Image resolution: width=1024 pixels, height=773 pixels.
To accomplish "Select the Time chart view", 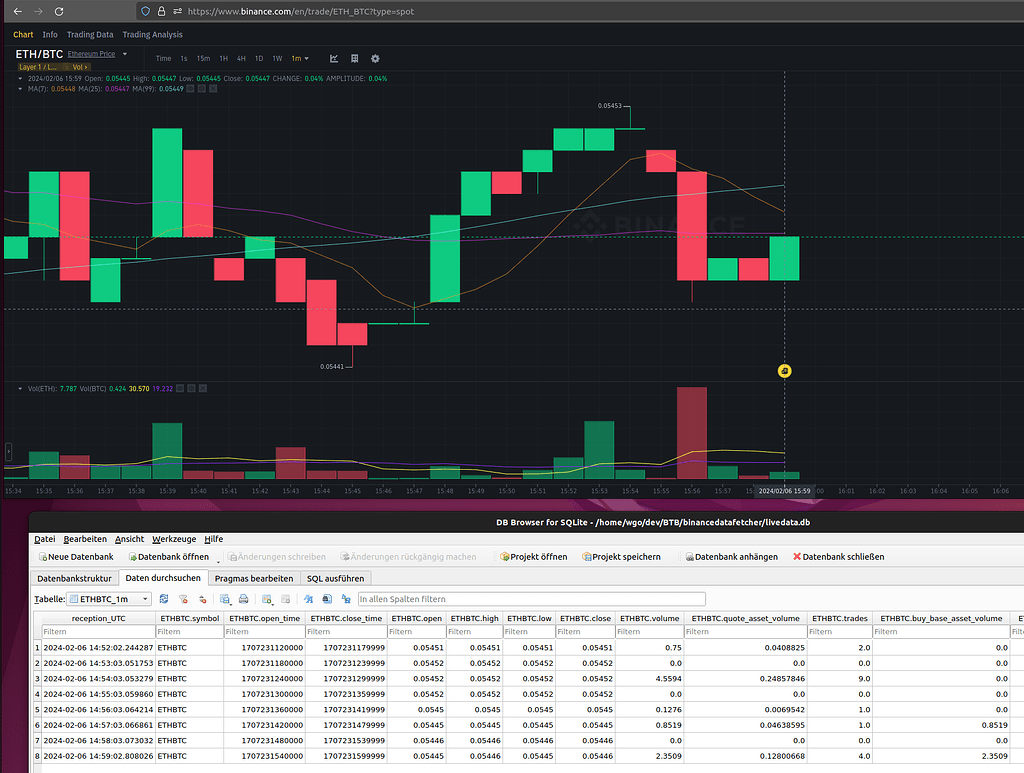I will pyautogui.click(x=163, y=58).
